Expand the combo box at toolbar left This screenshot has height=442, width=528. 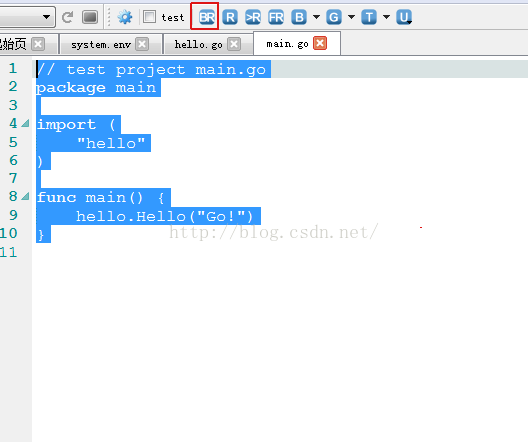(x=46, y=16)
